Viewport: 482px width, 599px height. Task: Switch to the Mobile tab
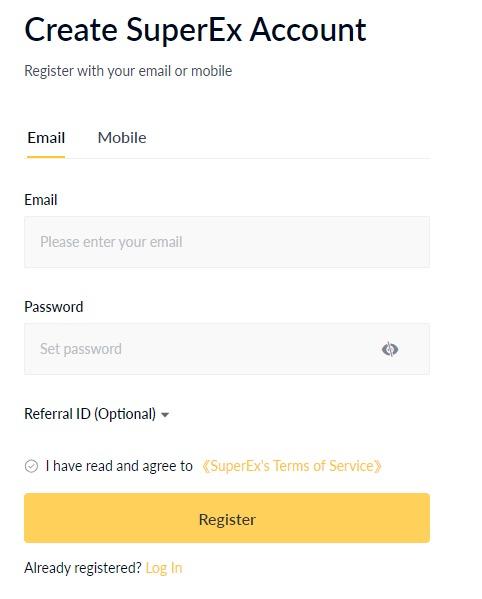coord(122,138)
